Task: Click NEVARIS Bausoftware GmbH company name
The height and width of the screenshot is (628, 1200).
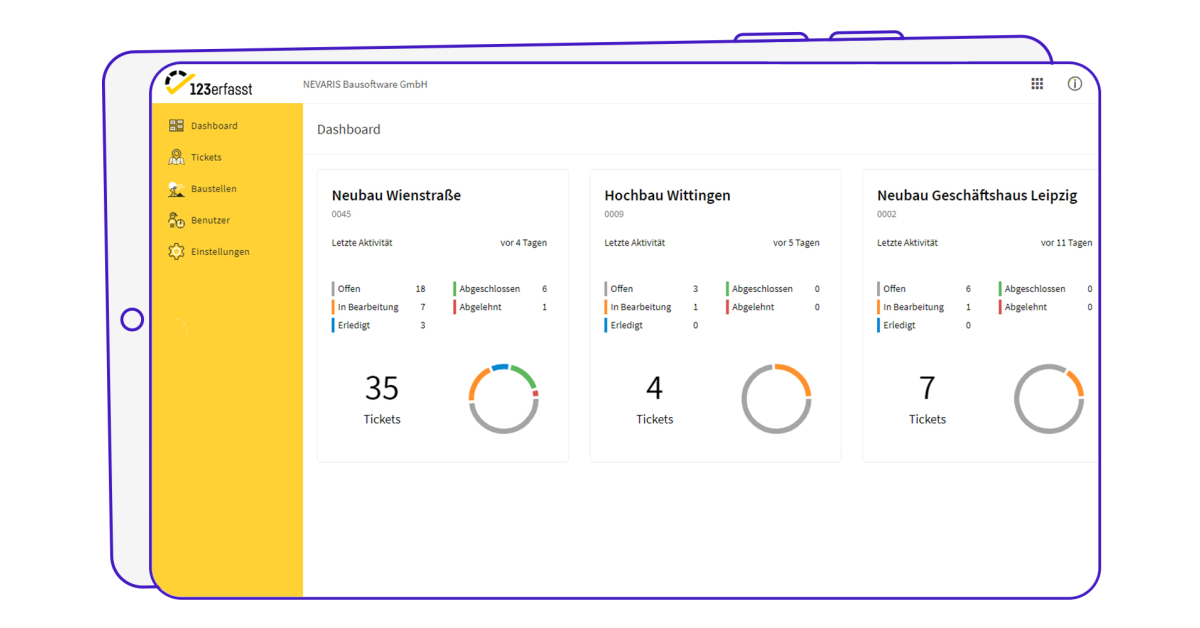Action: [365, 85]
